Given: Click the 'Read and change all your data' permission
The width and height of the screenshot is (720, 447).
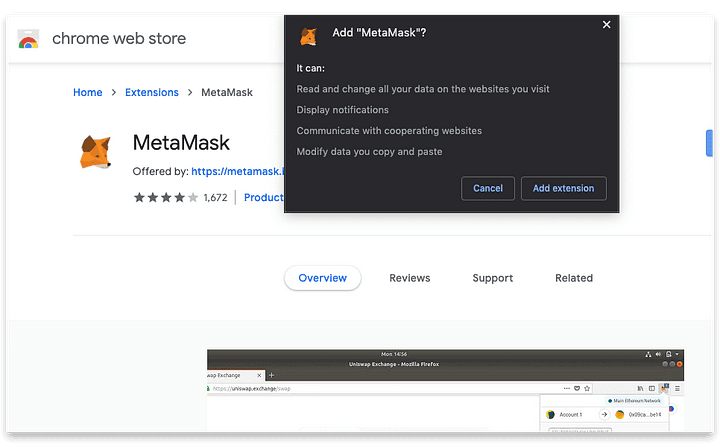Looking at the screenshot, I should [422, 89].
